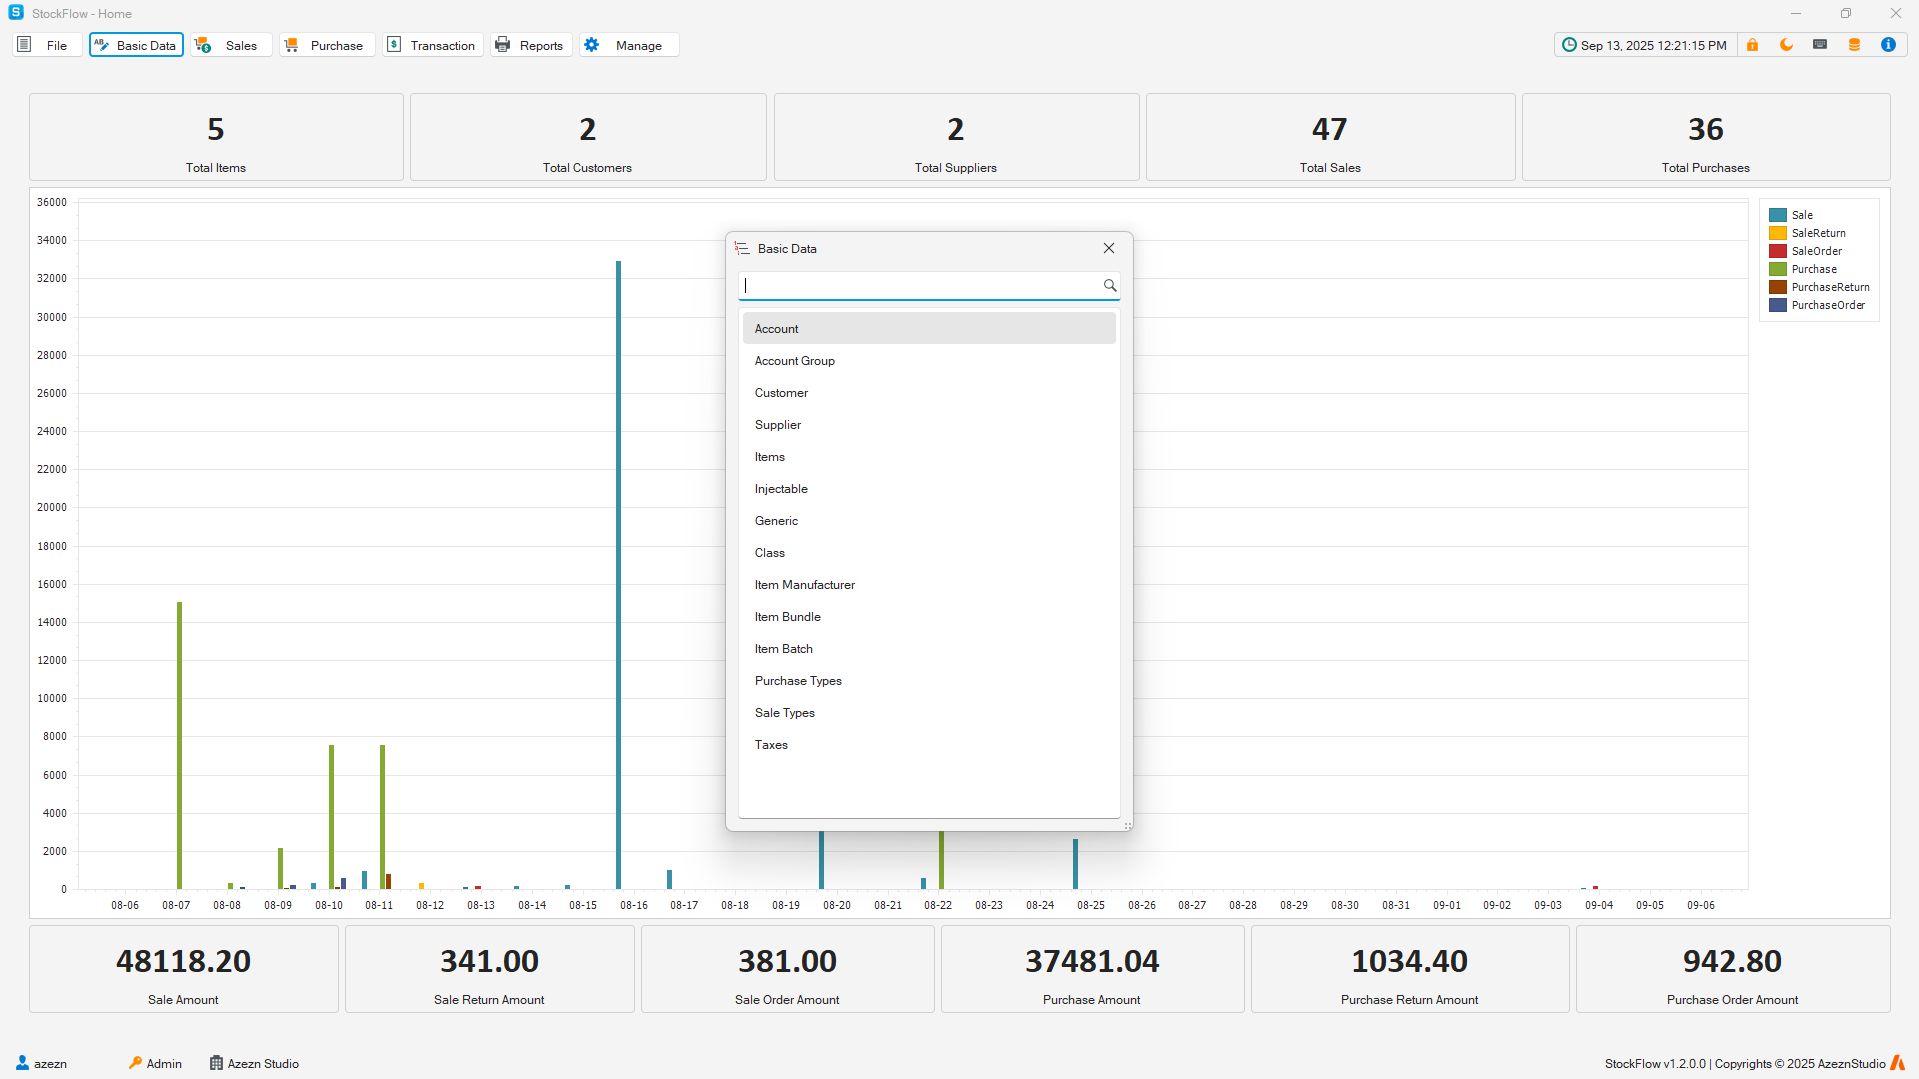The height and width of the screenshot is (1079, 1919).
Task: Open the Purchase menu
Action: coord(325,45)
